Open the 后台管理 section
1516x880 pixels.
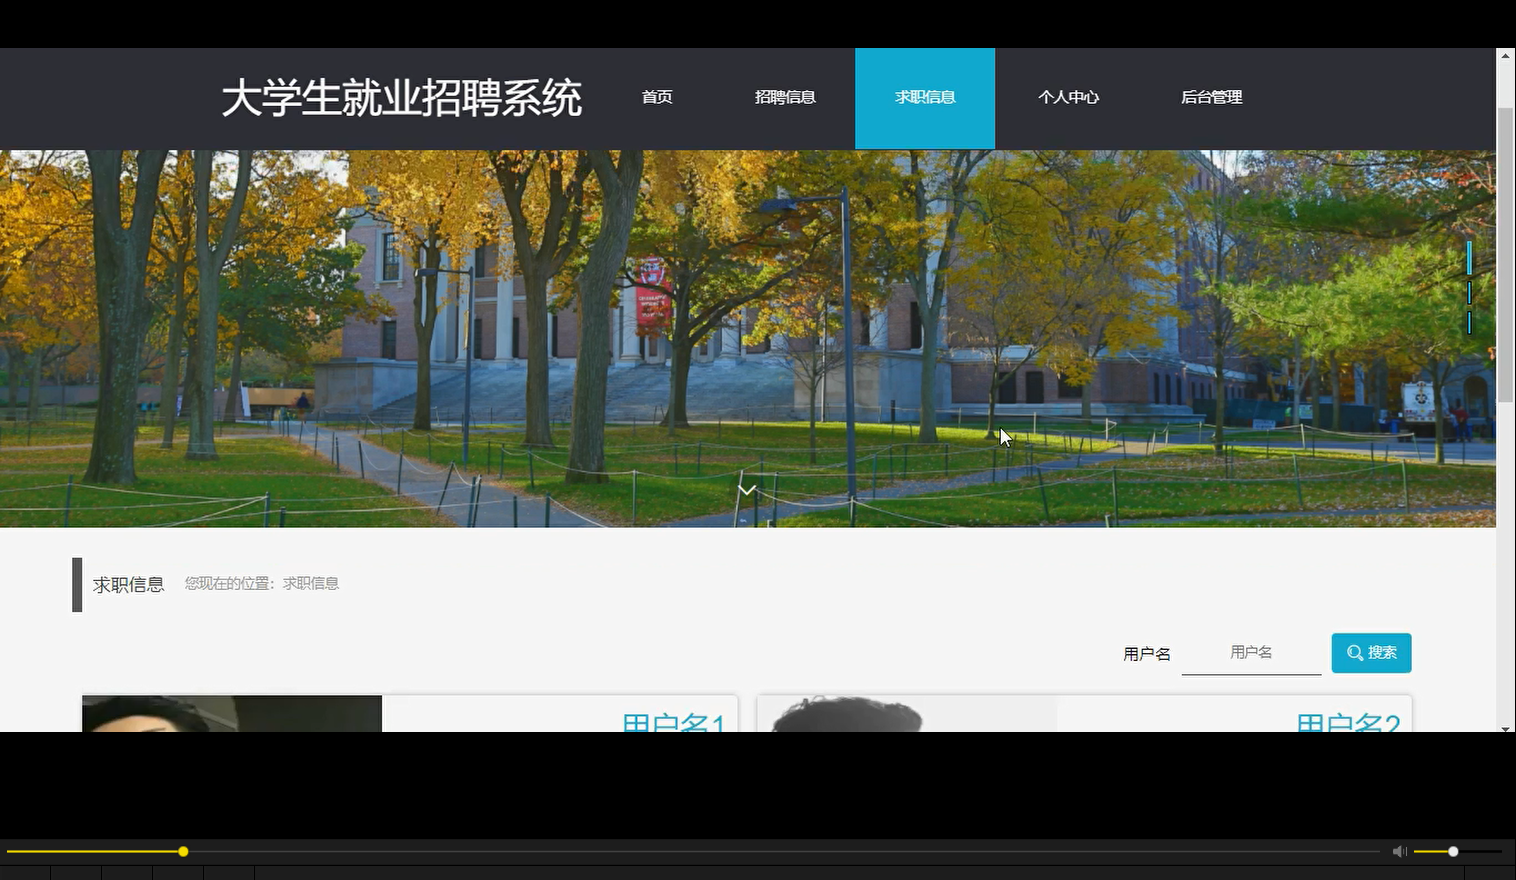tap(1211, 97)
